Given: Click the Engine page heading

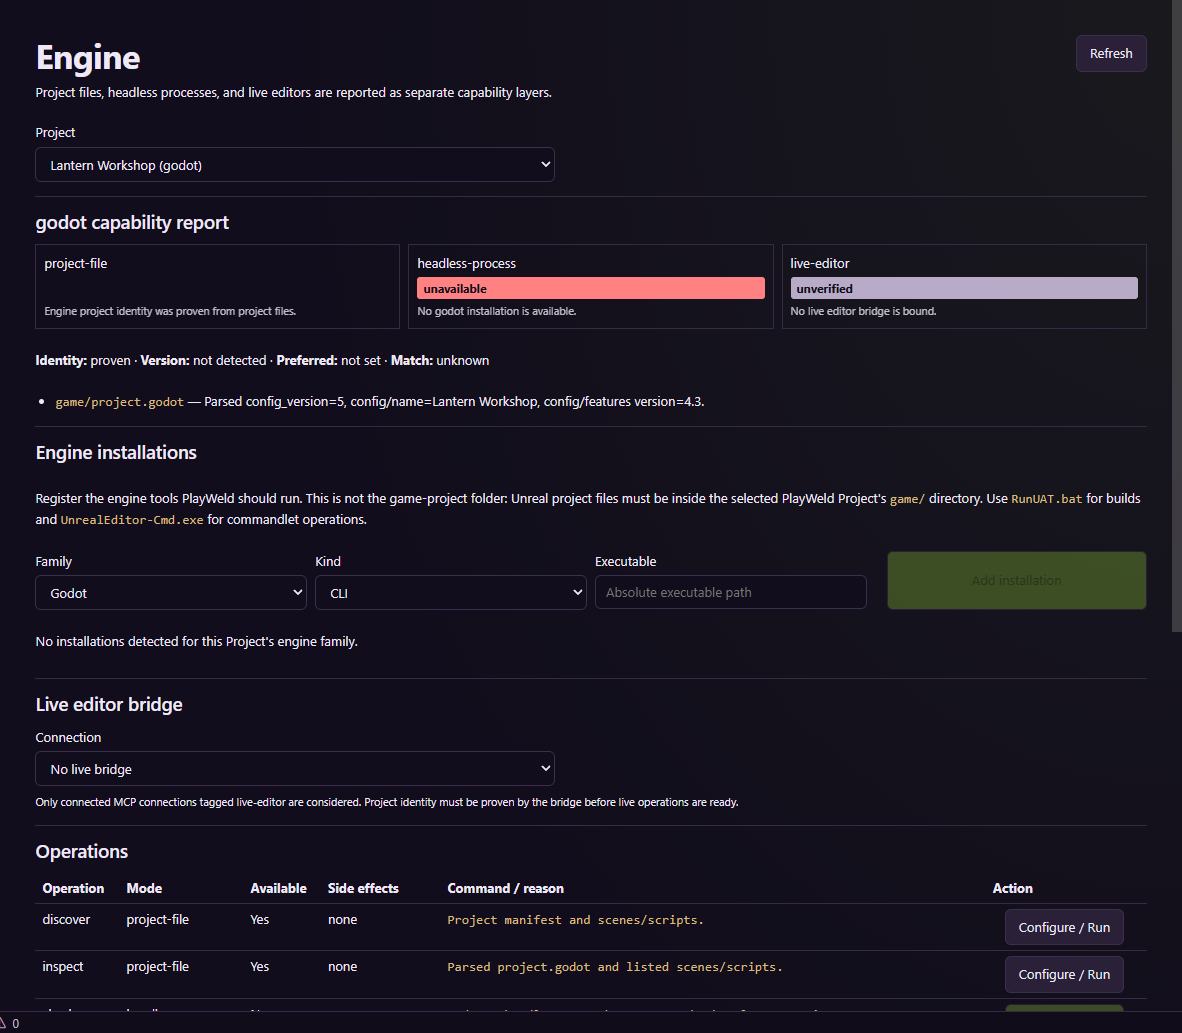Looking at the screenshot, I should [88, 58].
